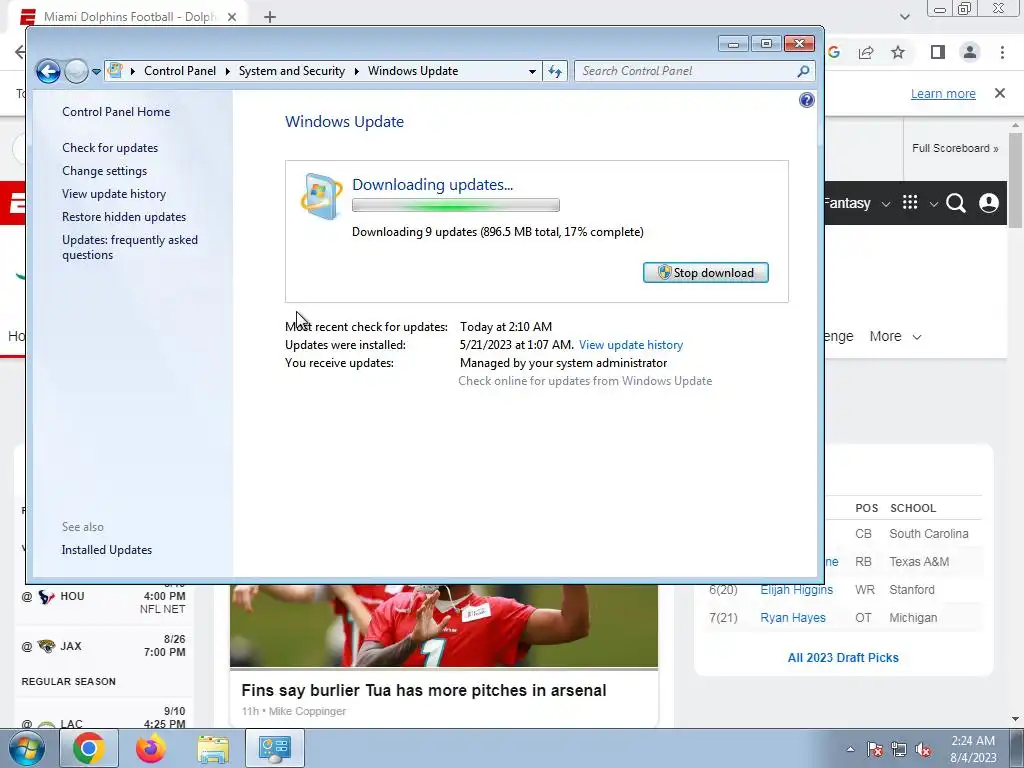Open the ESPN apps grid icon

[910, 202]
